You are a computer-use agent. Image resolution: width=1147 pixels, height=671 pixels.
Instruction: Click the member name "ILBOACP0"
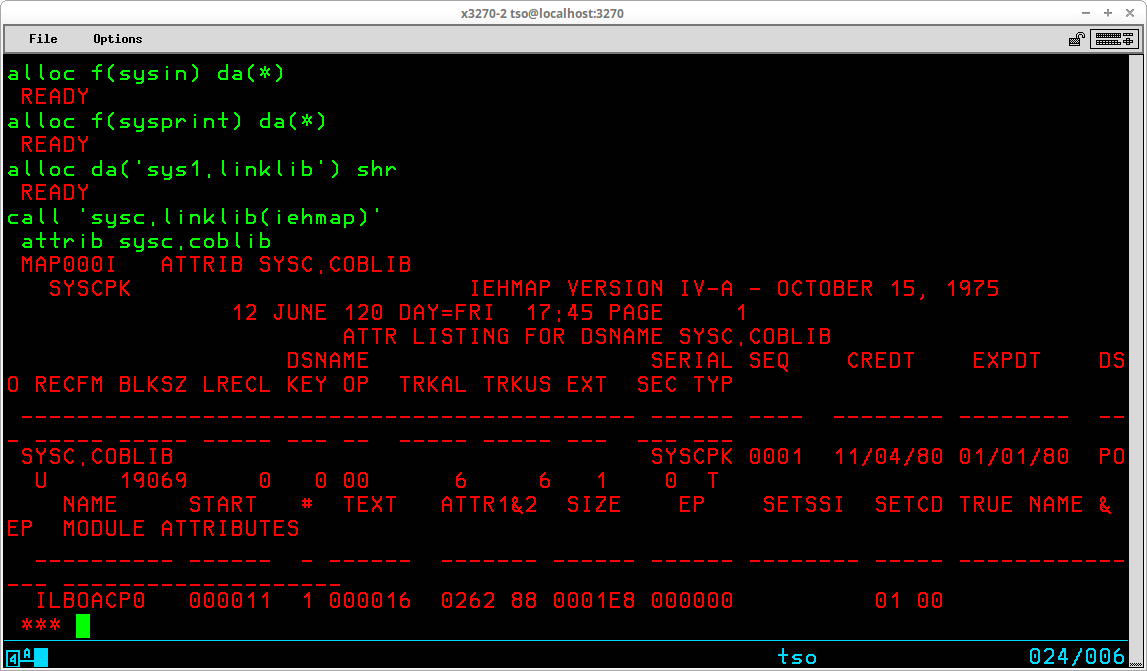click(91, 601)
